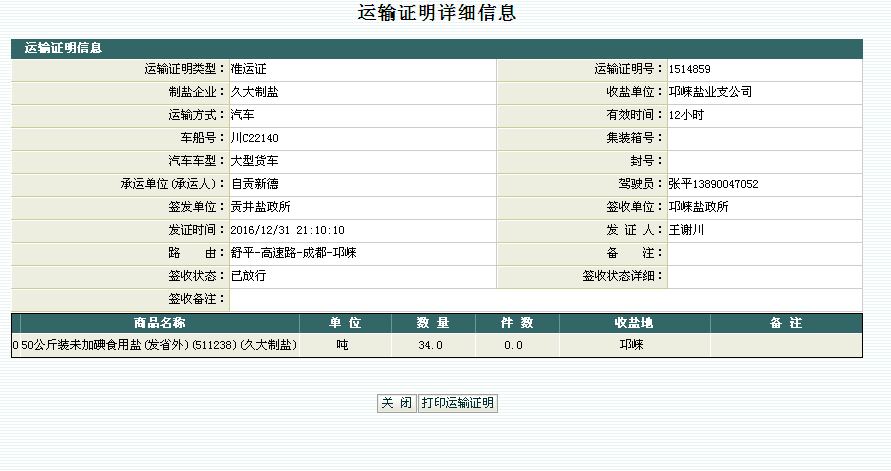This screenshot has height=471, width=891.
Task: Click the empty 签收备注 field
Action: [545, 299]
